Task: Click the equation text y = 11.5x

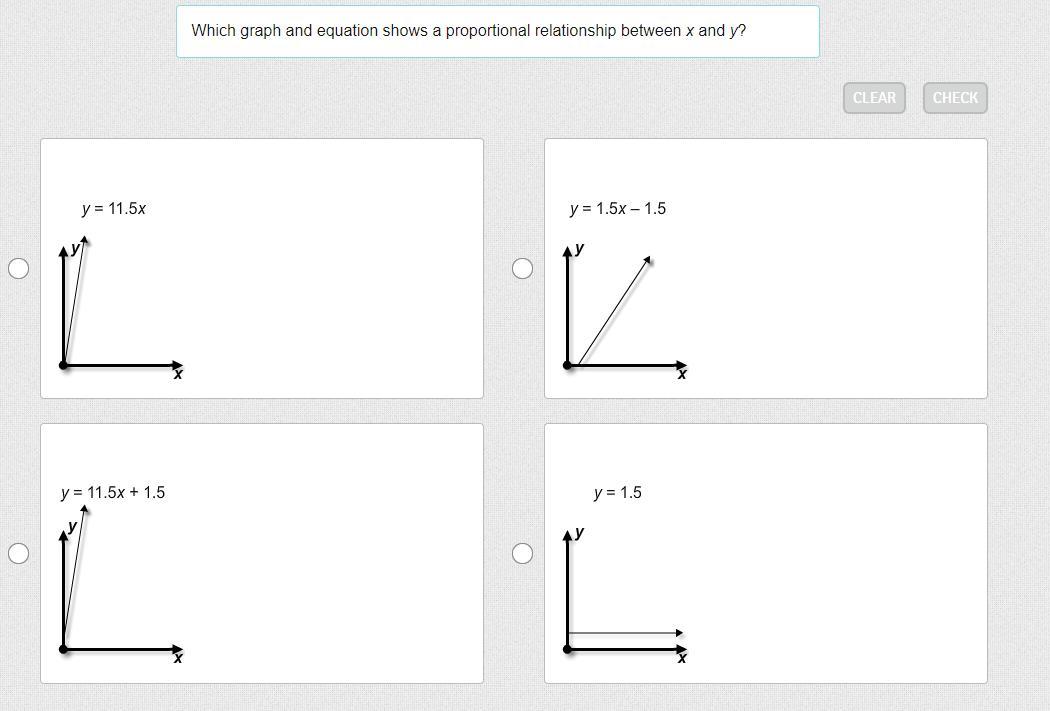Action: pyautogui.click(x=114, y=209)
